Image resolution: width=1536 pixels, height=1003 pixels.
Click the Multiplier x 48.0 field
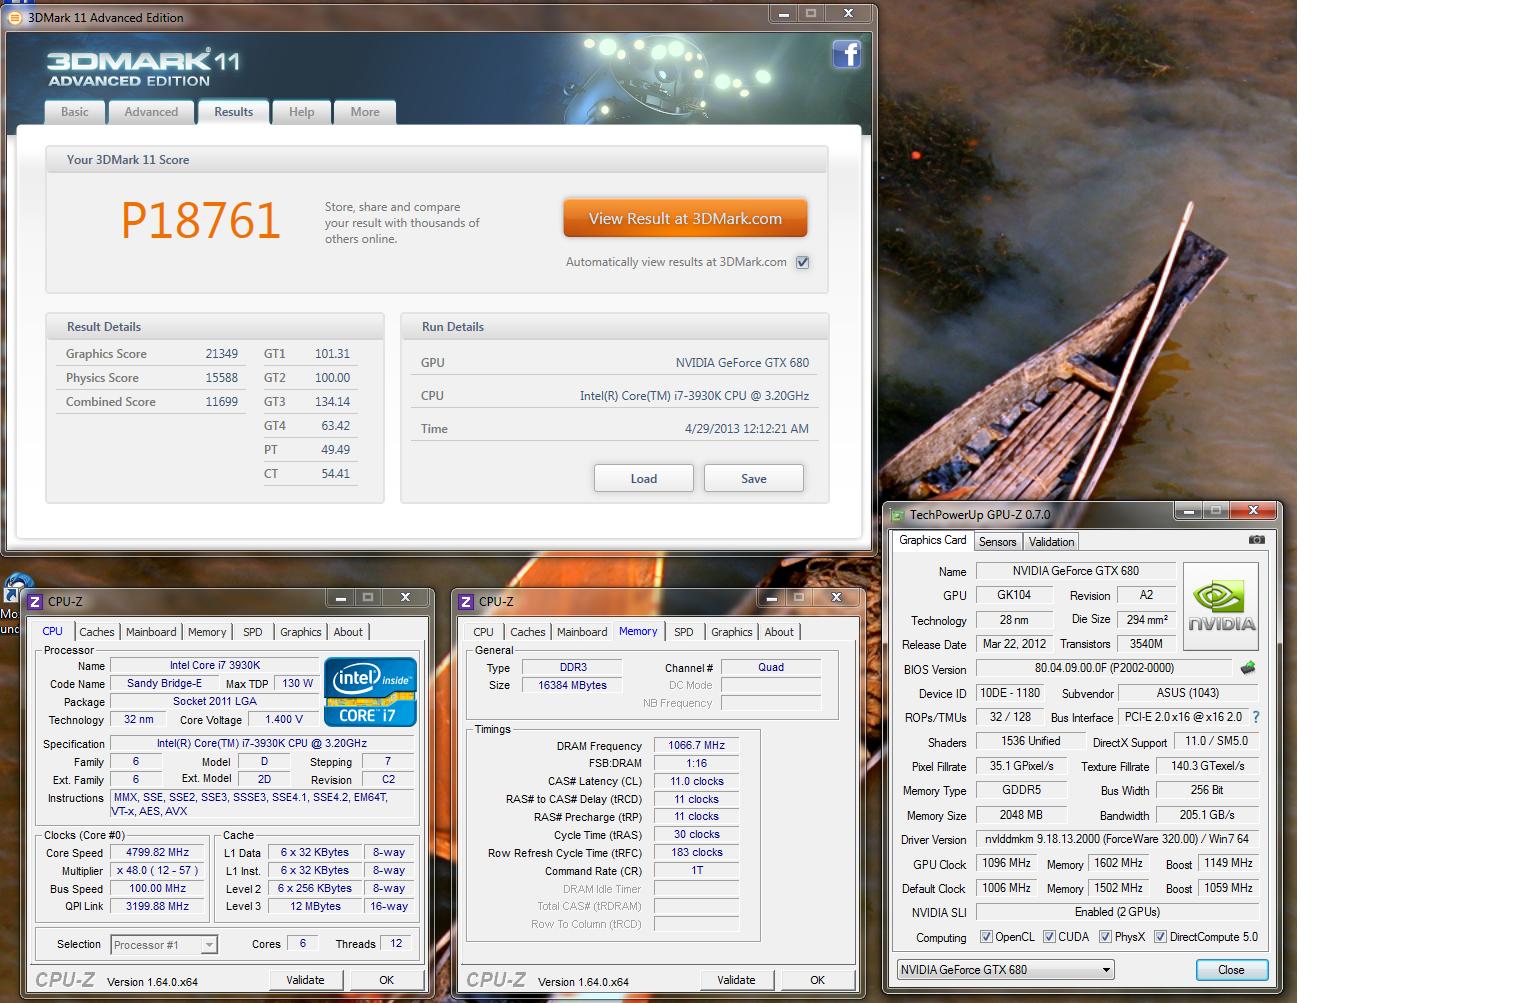point(158,870)
